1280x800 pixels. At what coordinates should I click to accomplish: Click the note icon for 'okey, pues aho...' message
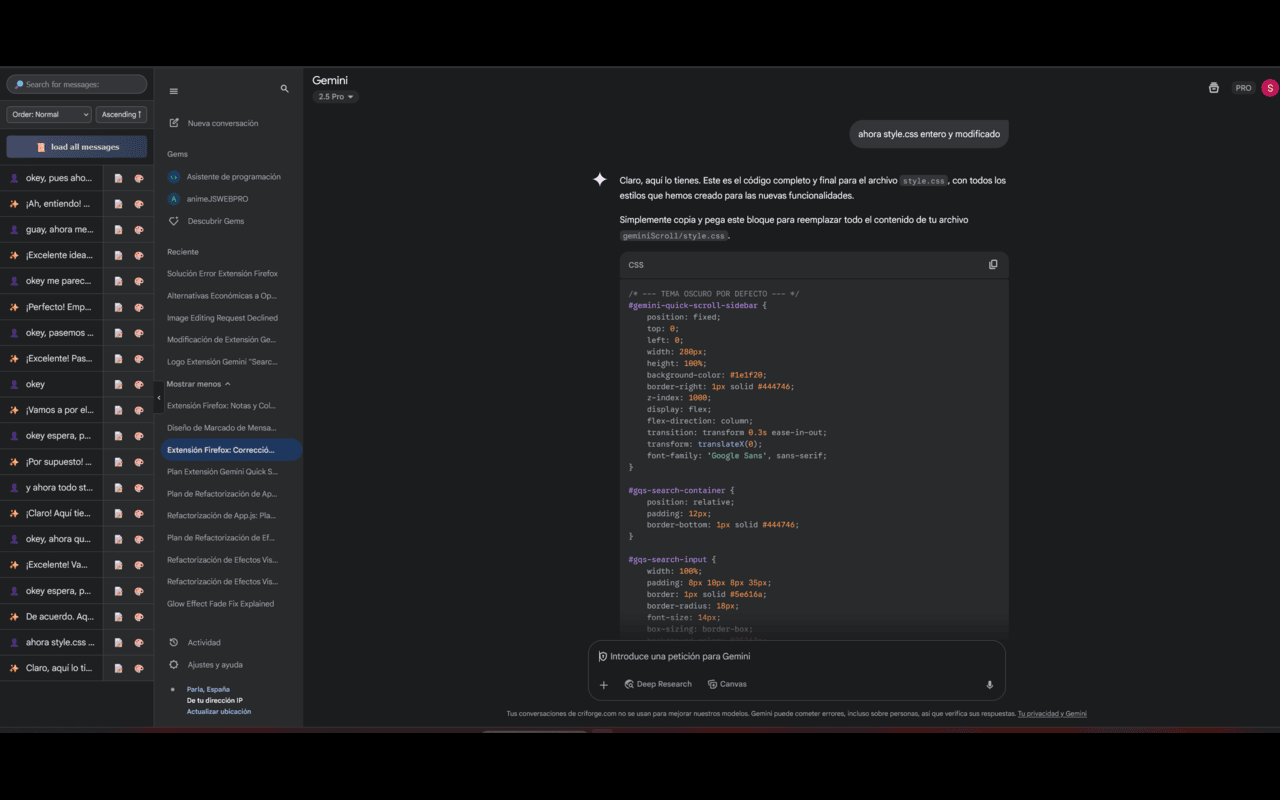(x=118, y=178)
